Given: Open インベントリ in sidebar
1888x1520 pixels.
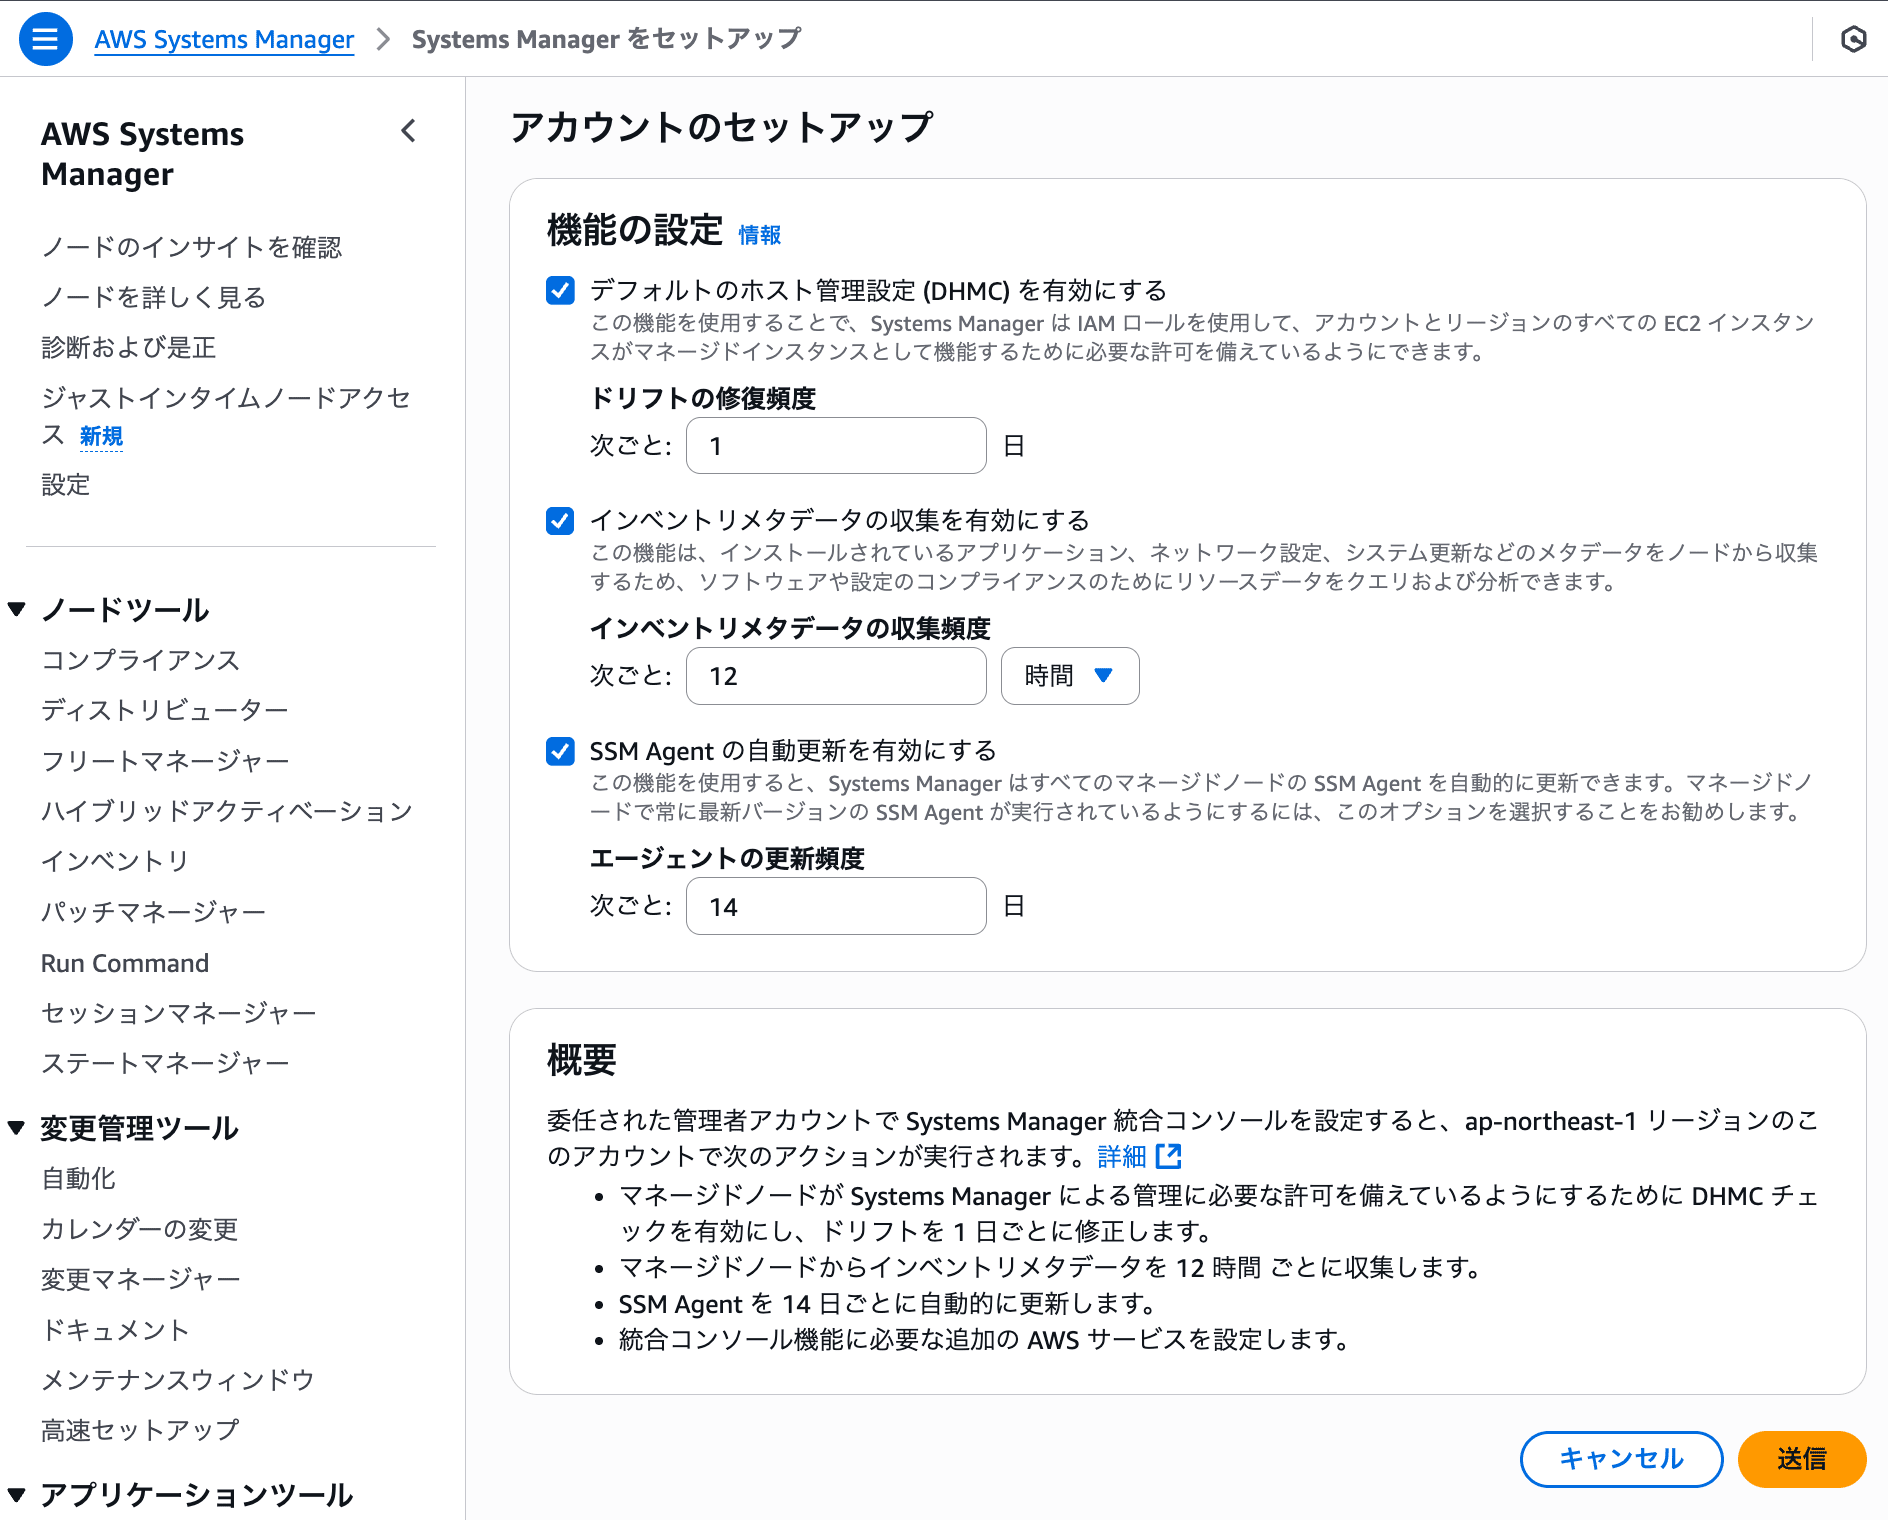Looking at the screenshot, I should click(x=115, y=861).
